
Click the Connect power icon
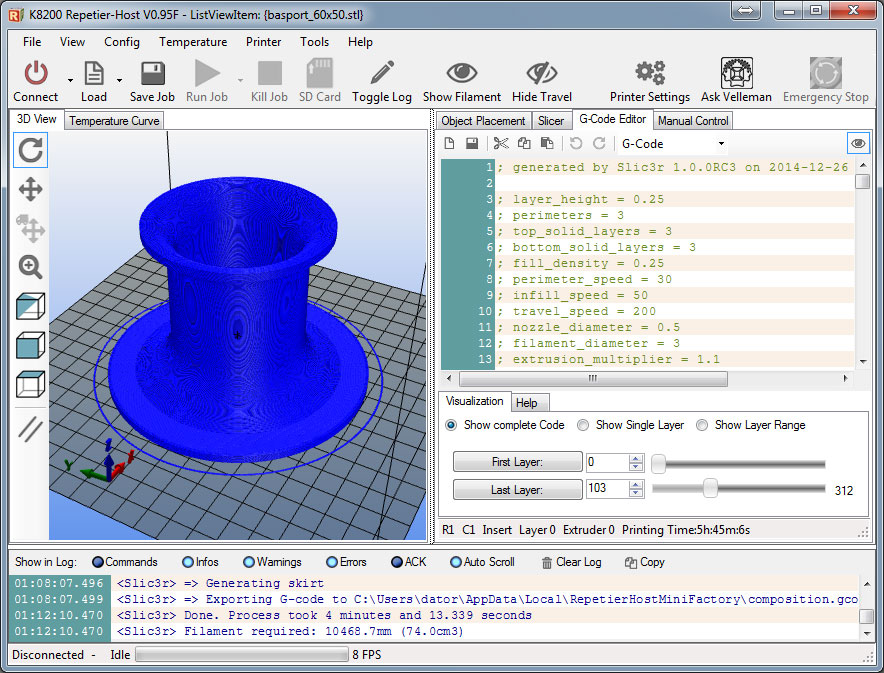pyautogui.click(x=36, y=73)
